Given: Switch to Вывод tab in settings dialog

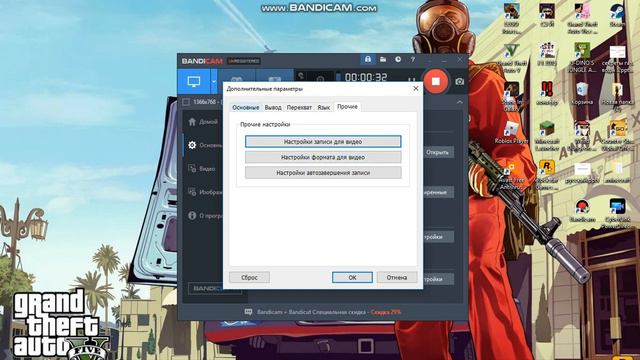Looking at the screenshot, I should [x=273, y=107].
